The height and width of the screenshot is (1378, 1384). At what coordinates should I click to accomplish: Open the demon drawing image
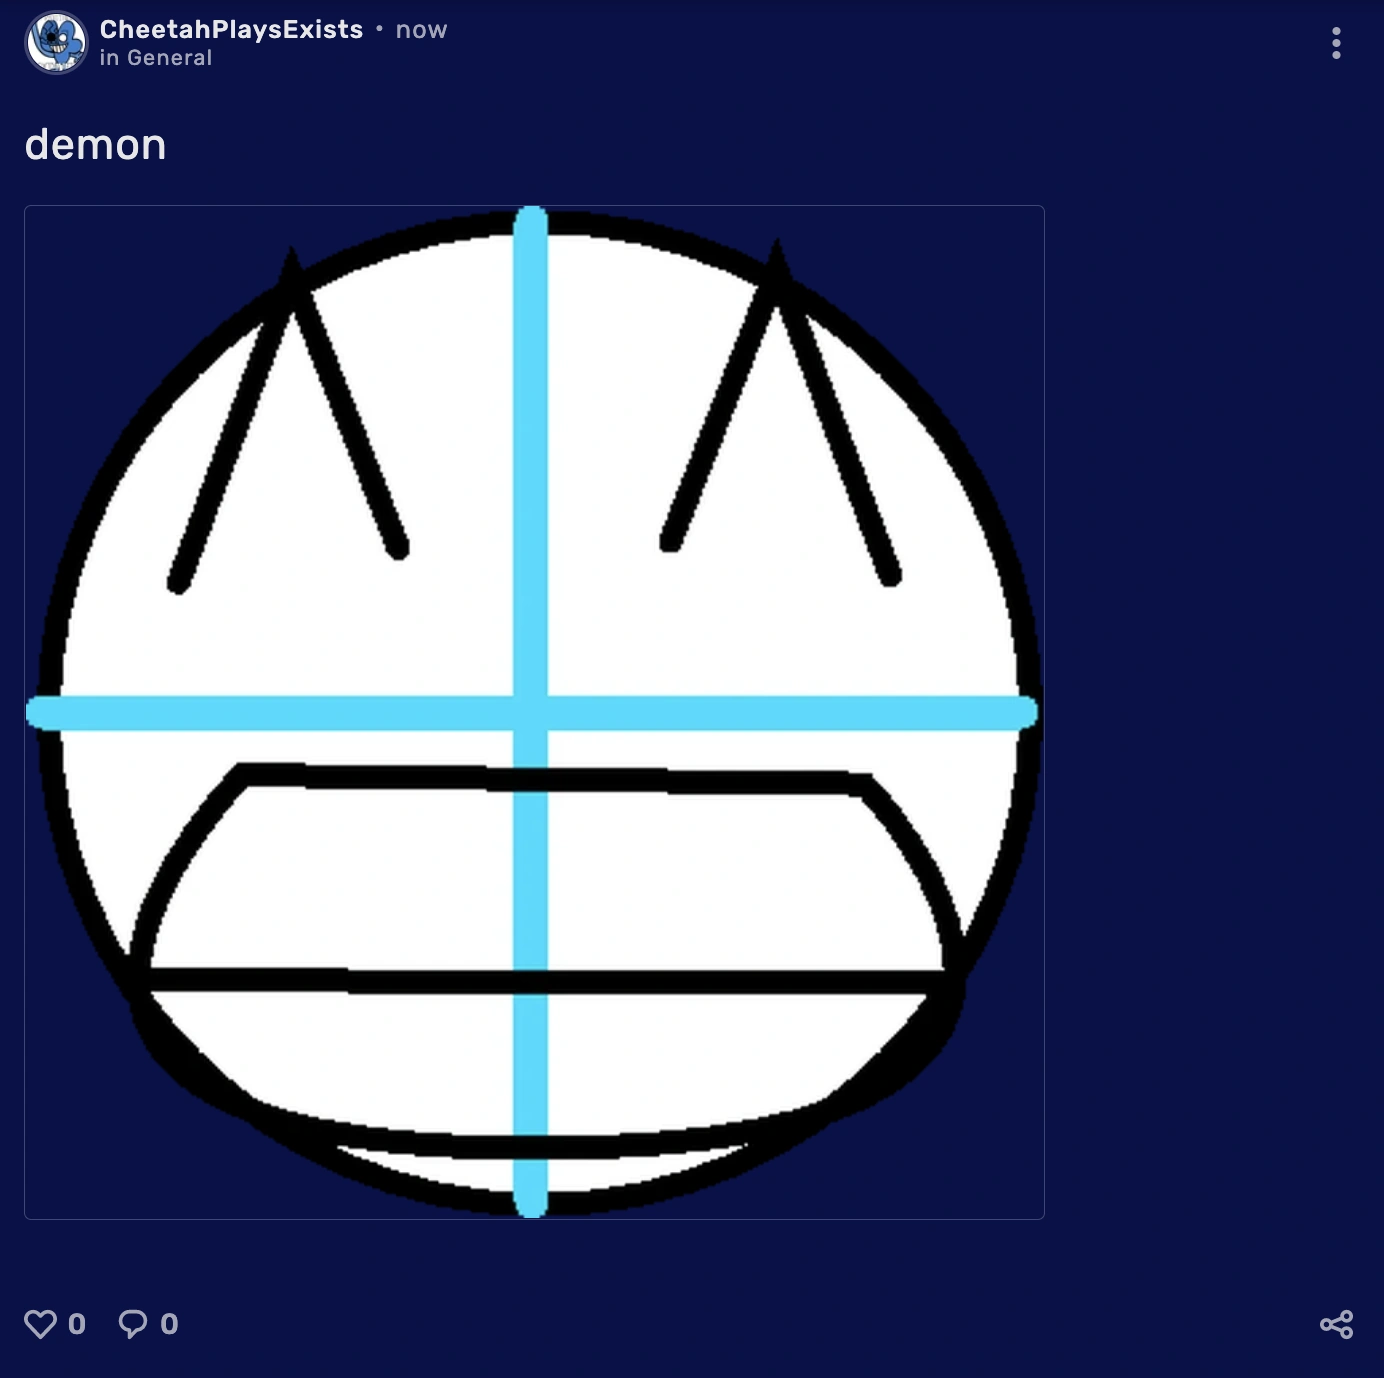tap(534, 712)
